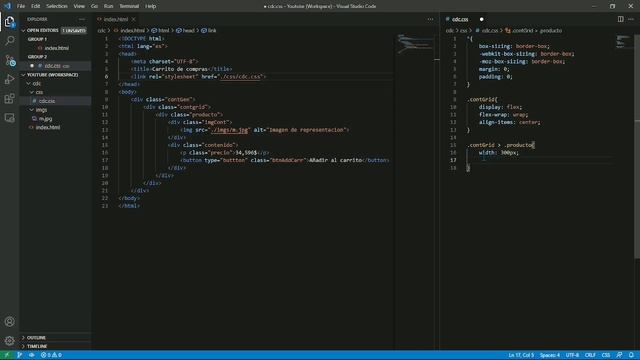
Task: Open index.html in the workspace tree
Action: point(48,127)
